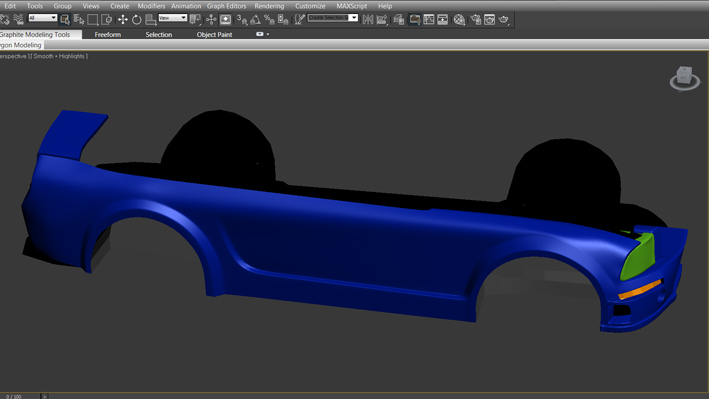
Task: Open the Modifiers menu
Action: click(151, 6)
